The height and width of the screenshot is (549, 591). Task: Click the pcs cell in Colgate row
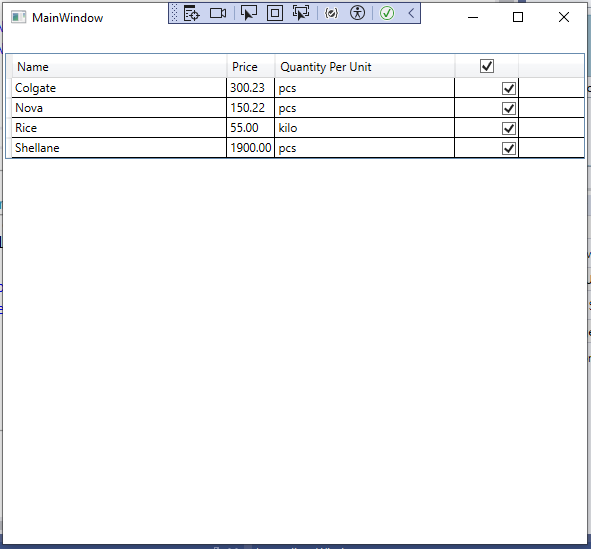[365, 88]
